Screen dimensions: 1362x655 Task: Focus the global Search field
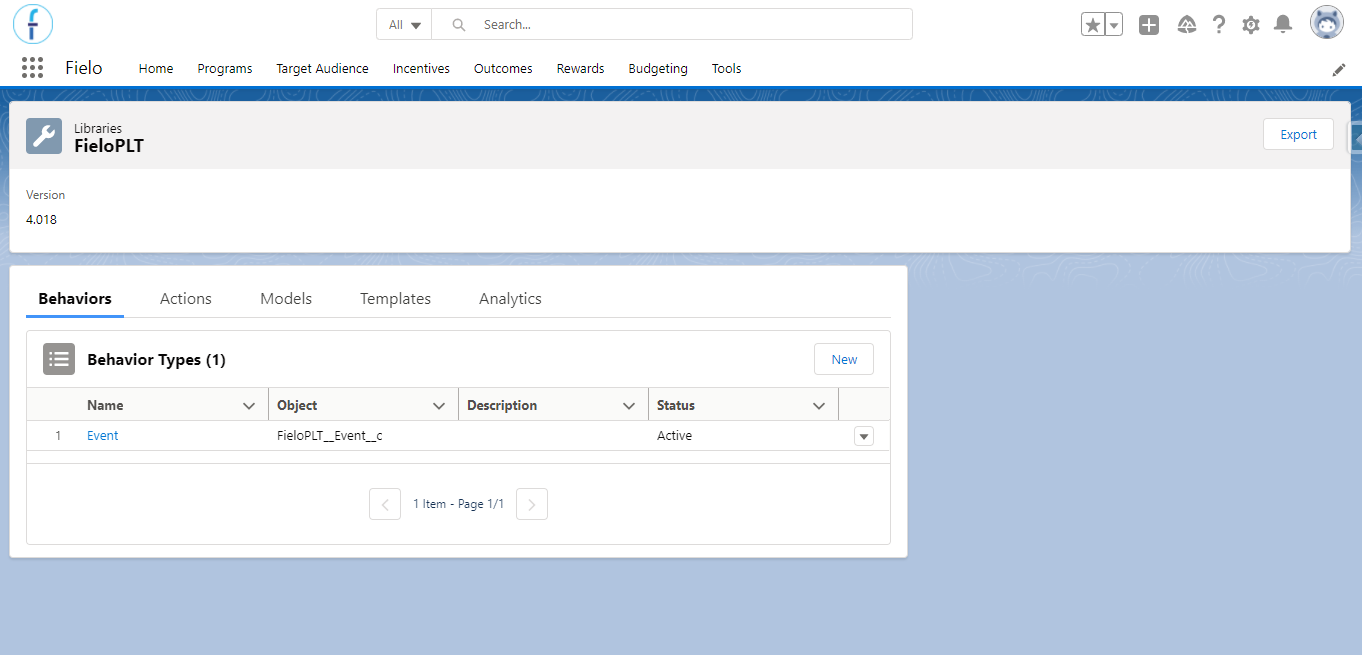(x=672, y=25)
